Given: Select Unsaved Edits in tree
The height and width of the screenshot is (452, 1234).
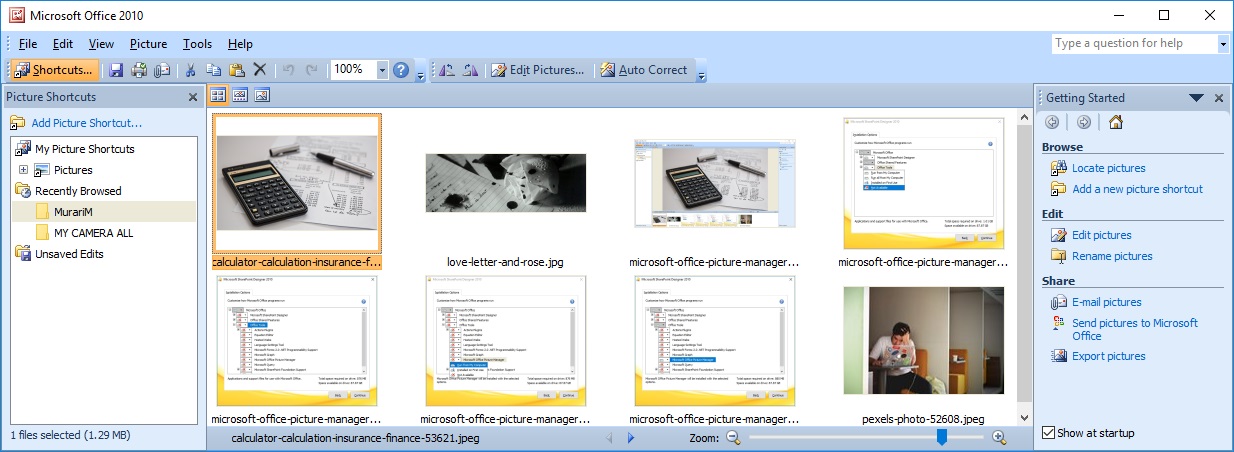Looking at the screenshot, I should pyautogui.click(x=69, y=254).
